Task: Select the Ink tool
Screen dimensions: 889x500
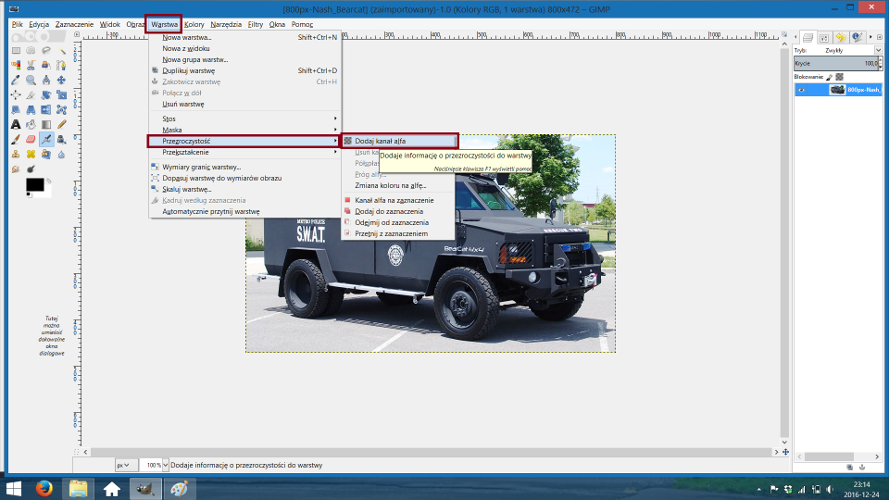Action: [x=61, y=139]
